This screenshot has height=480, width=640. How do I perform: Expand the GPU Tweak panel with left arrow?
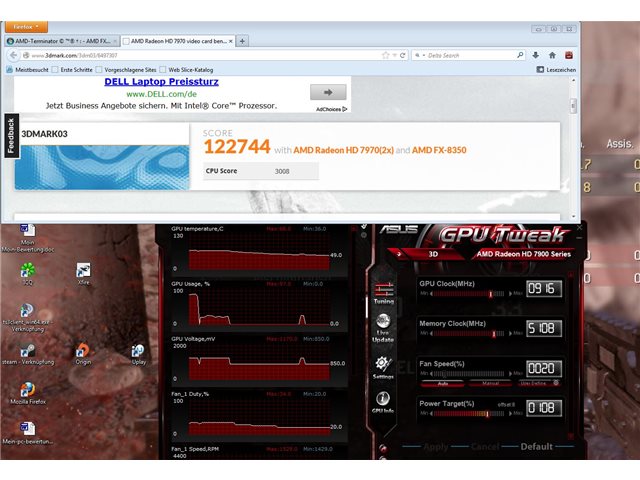pos(399,254)
